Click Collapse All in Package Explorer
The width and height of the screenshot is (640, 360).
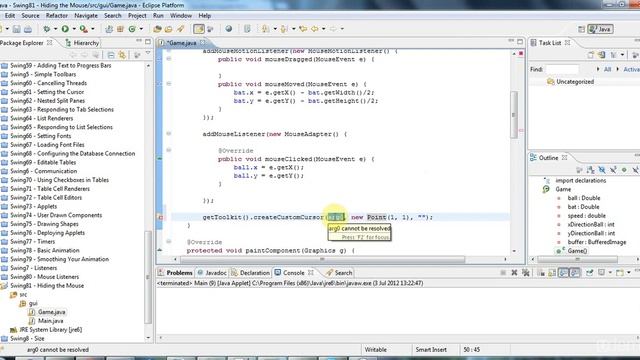coord(111,55)
